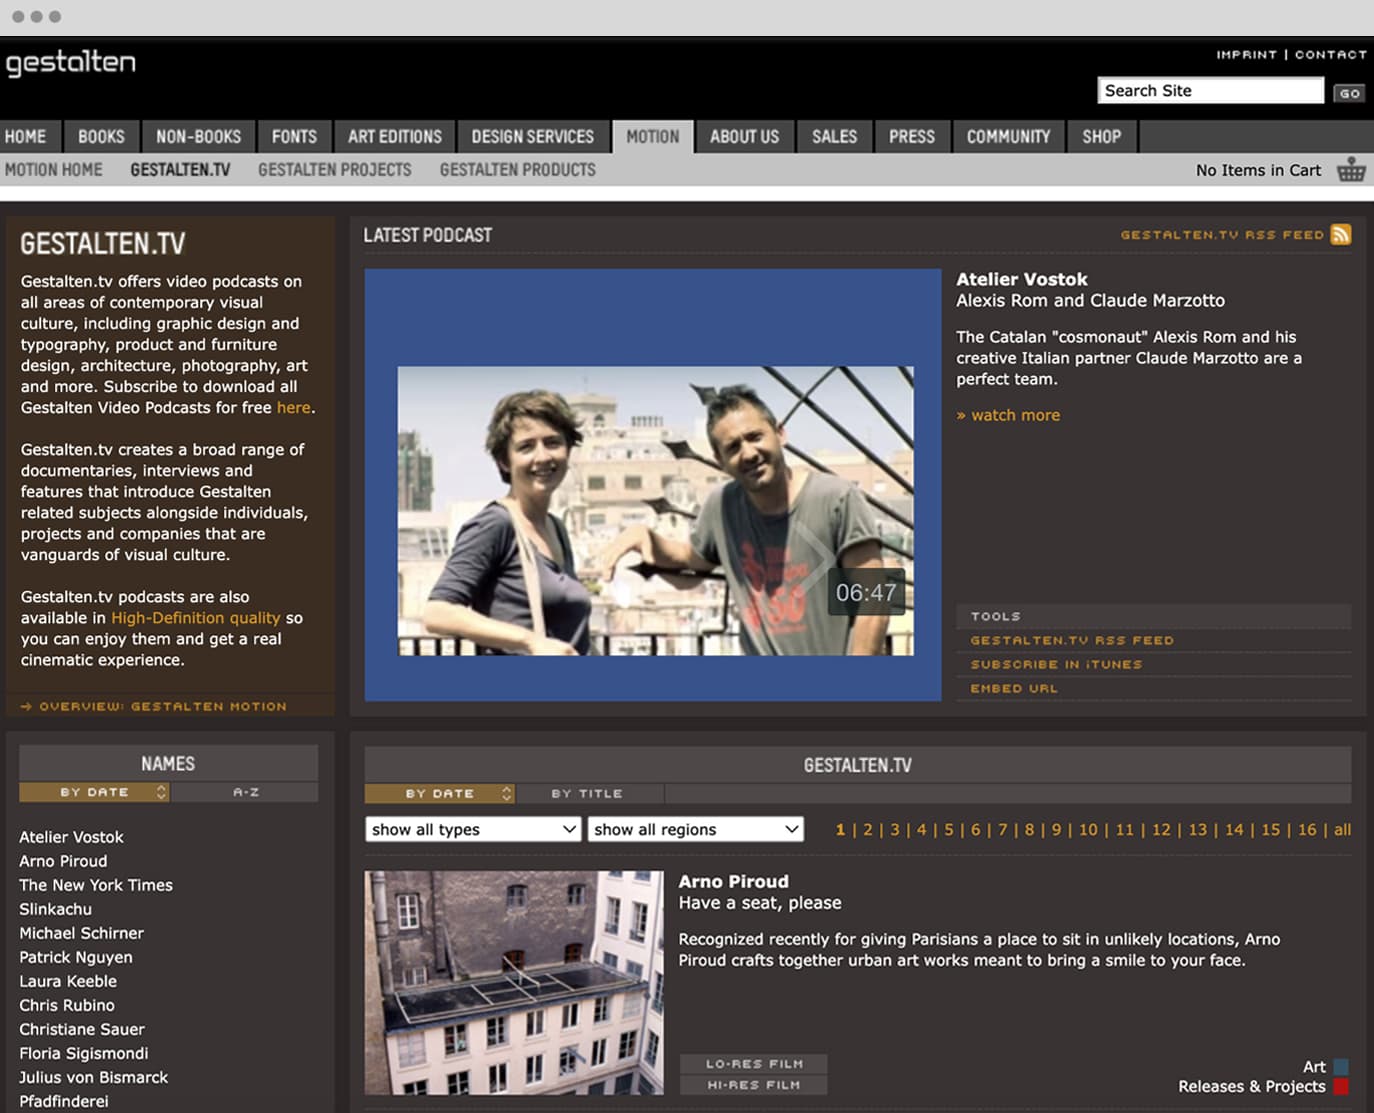Click 'No Items in Cart' text
The height and width of the screenshot is (1113, 1374).
click(1258, 170)
